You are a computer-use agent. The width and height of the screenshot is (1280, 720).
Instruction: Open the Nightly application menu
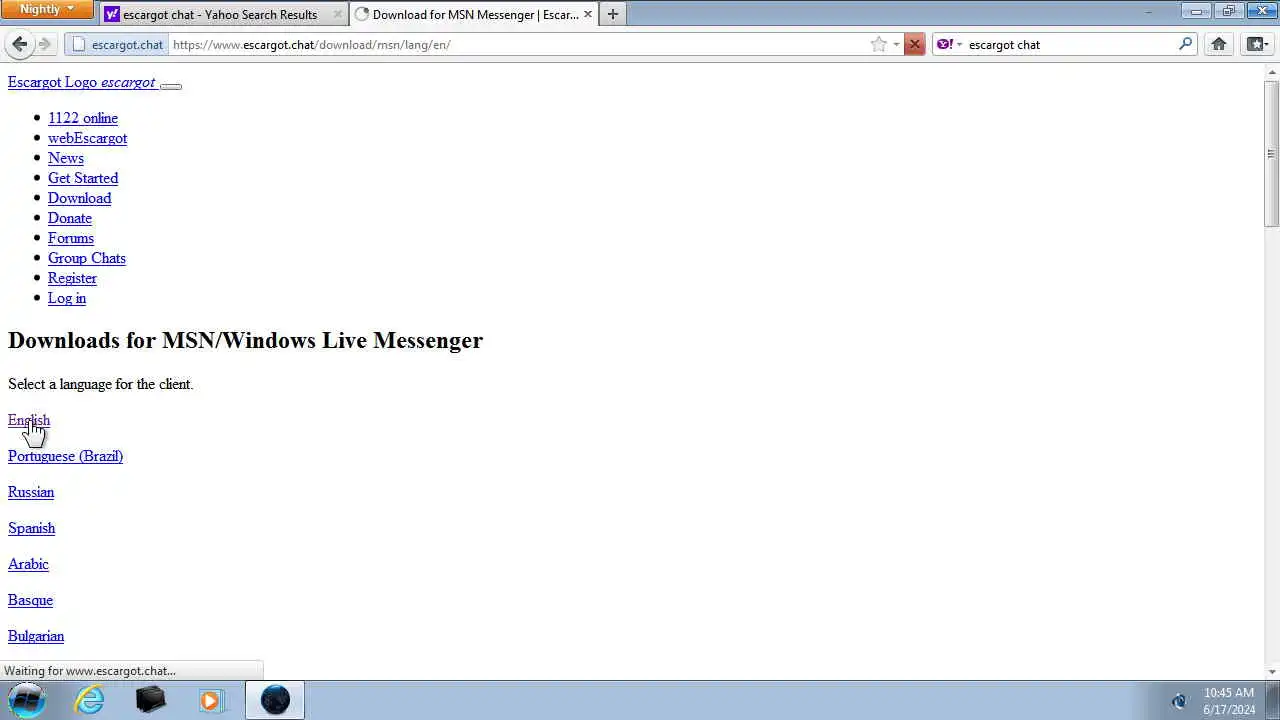pos(47,10)
